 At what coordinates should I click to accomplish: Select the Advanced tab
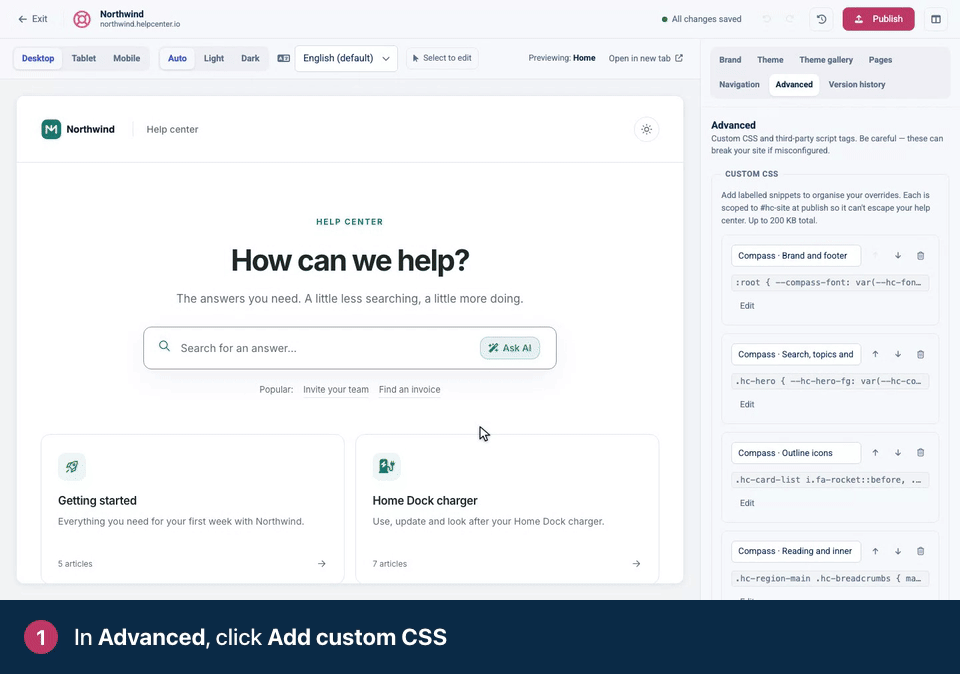(794, 84)
